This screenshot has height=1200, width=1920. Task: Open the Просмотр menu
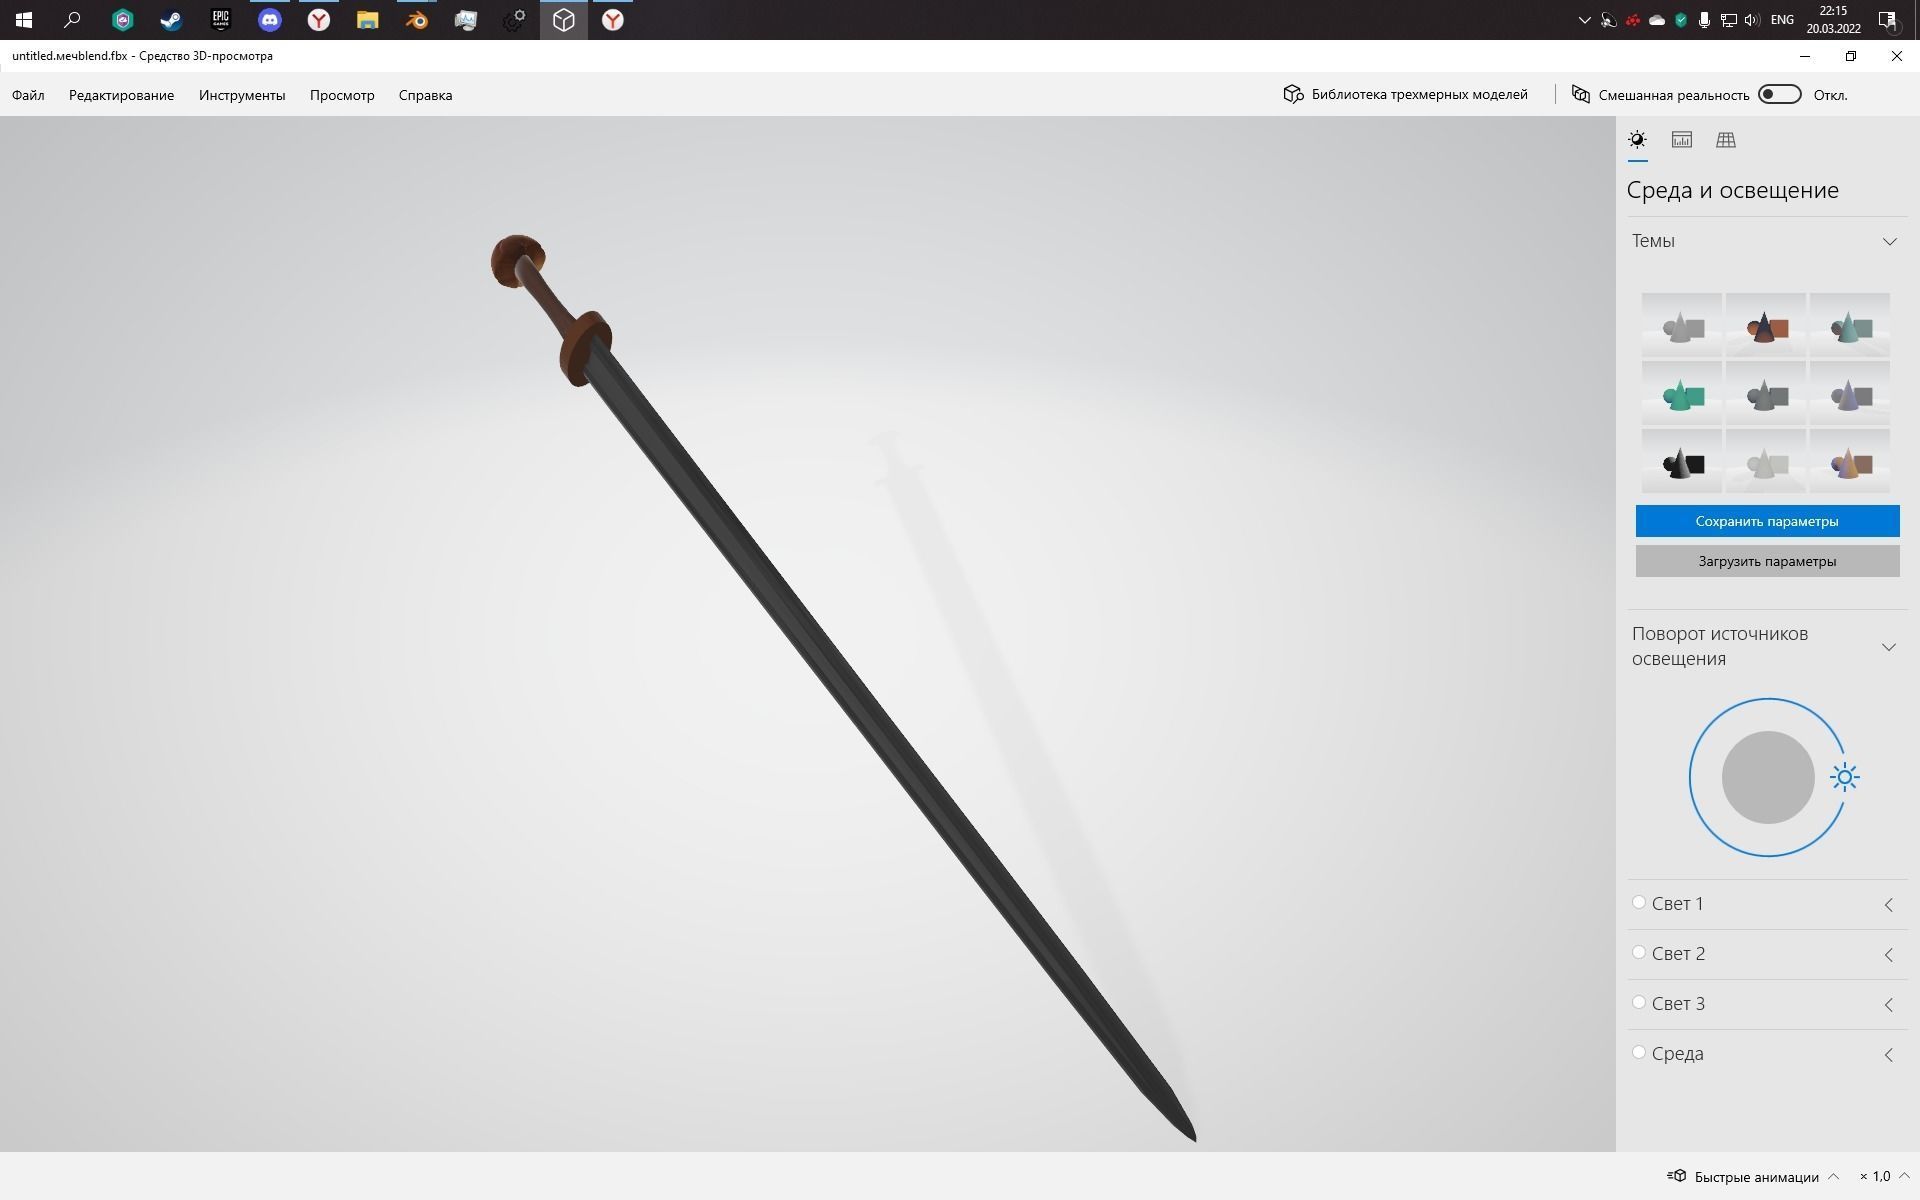click(342, 95)
